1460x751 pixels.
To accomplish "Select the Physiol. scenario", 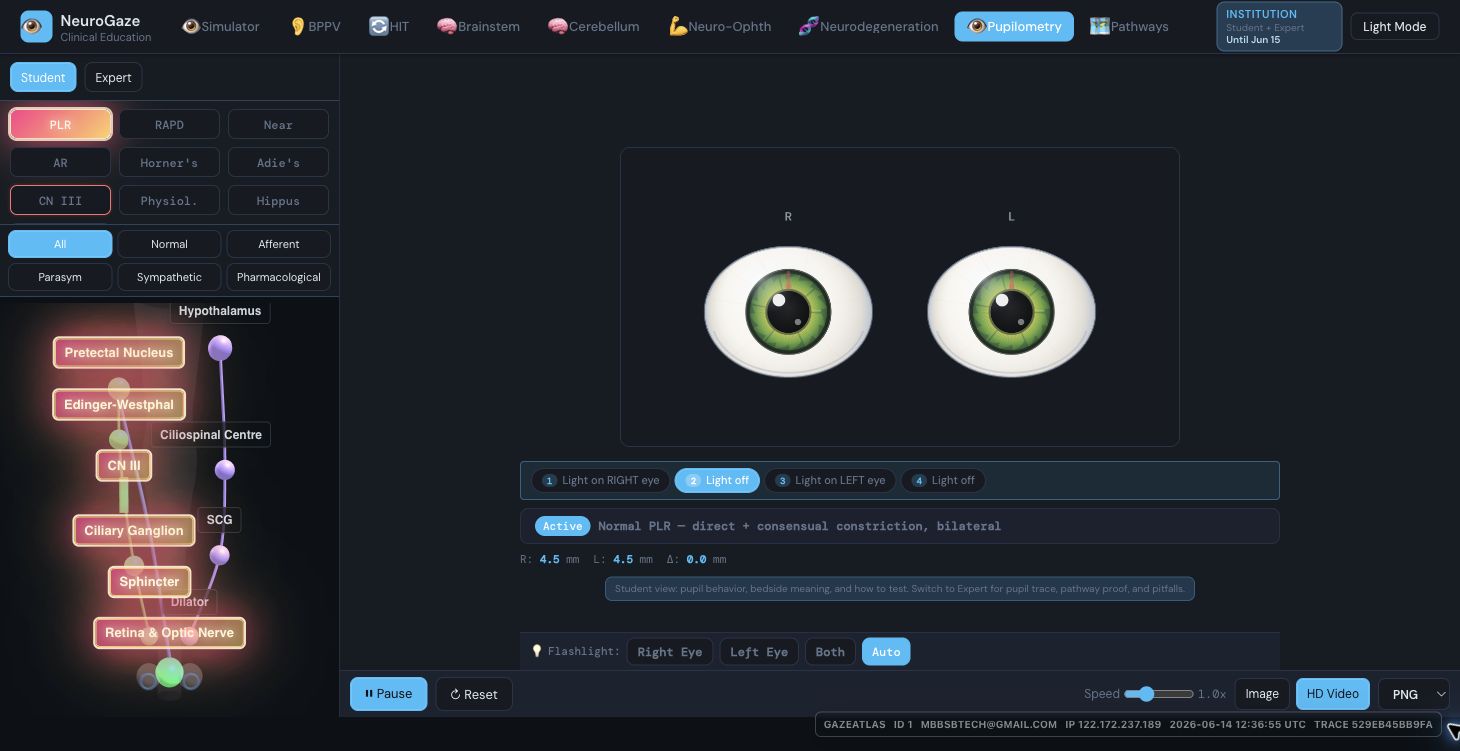I will 169,201.
